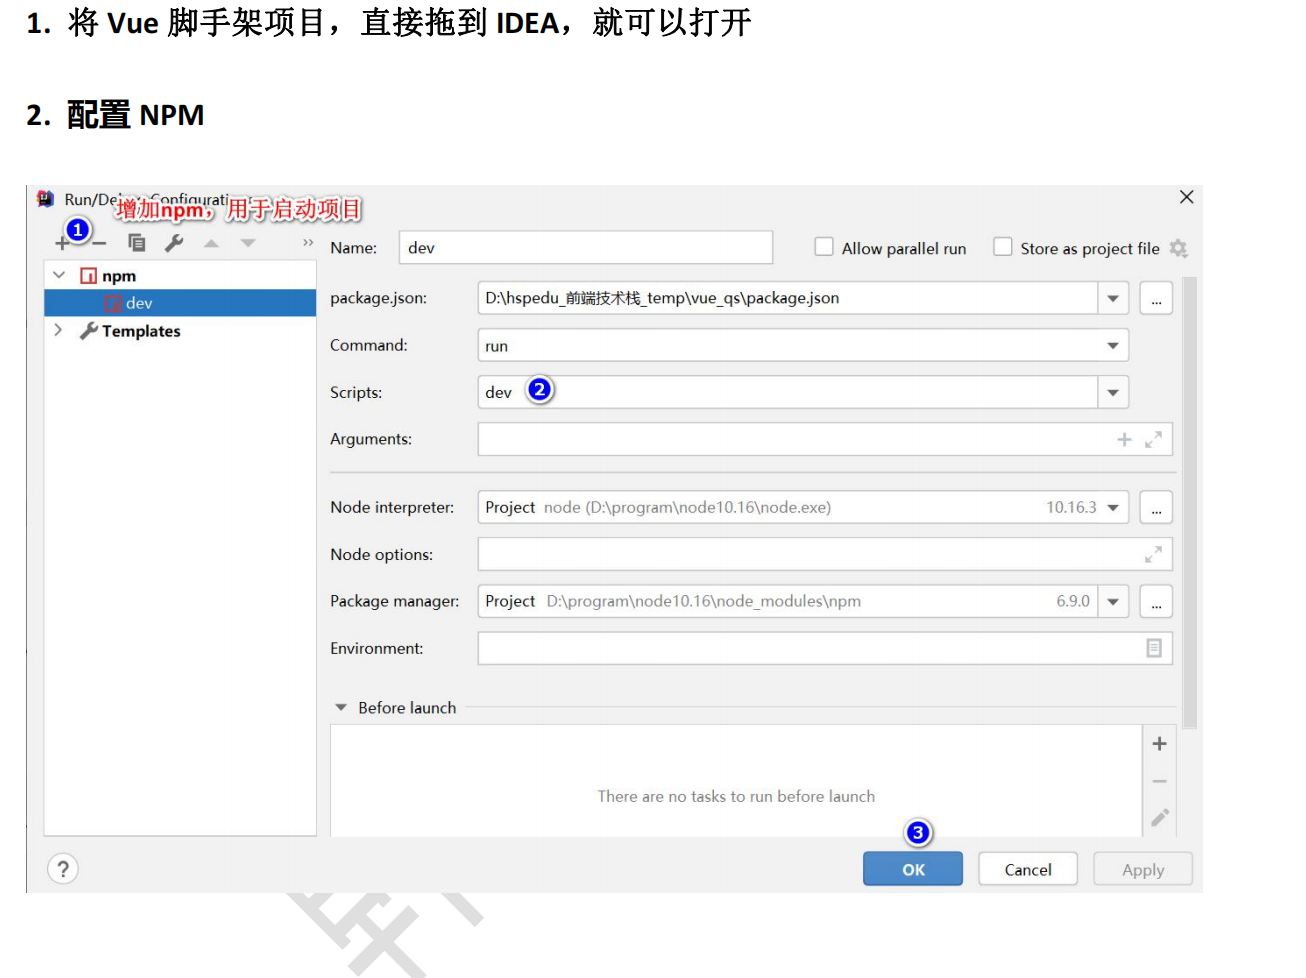Click the Package manager version 6.9.0

1073,601
